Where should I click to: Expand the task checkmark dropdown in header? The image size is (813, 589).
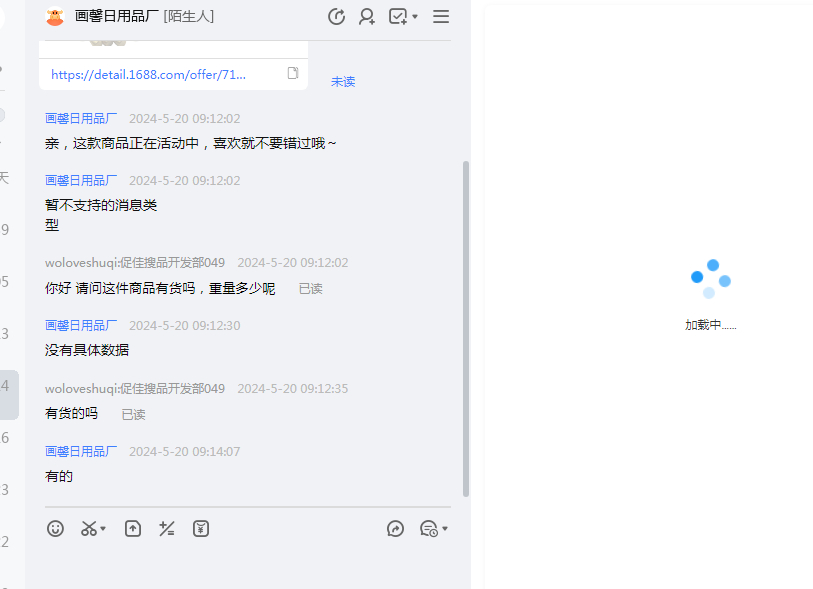[415, 16]
